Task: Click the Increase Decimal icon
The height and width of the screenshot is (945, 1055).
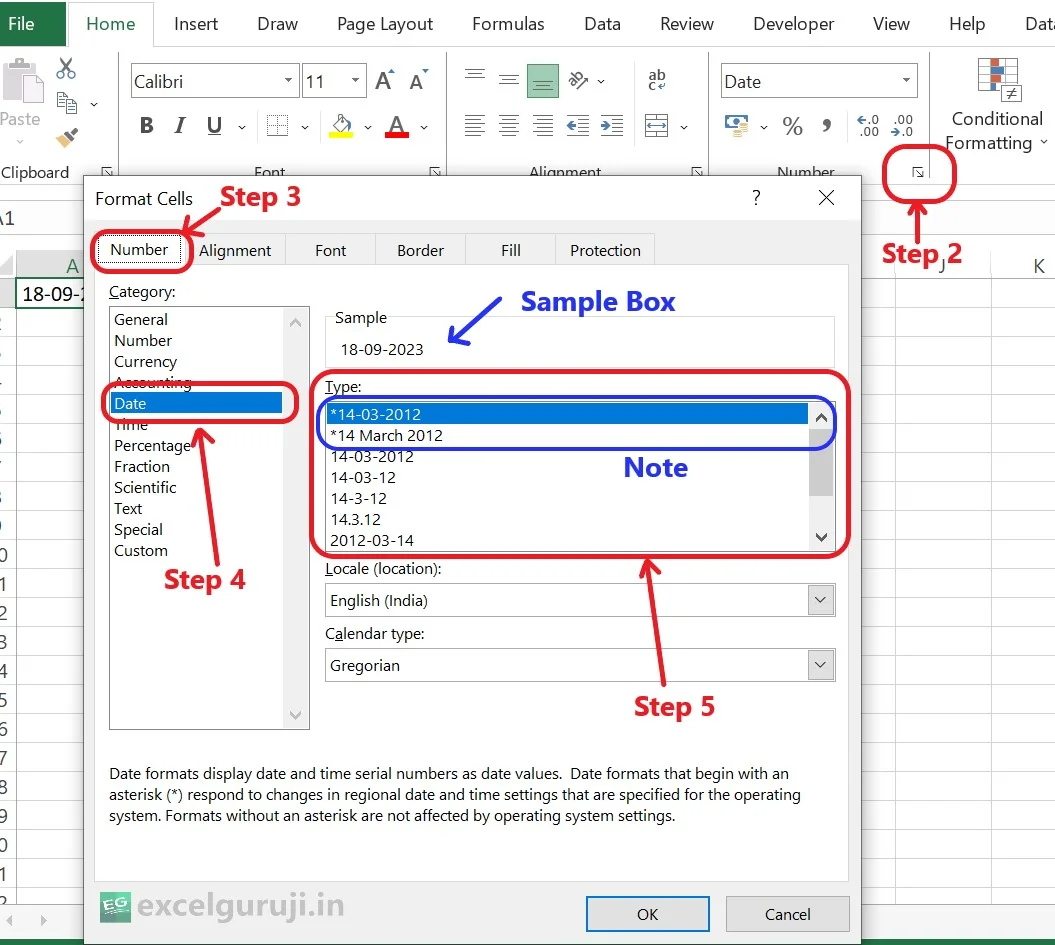Action: tap(868, 126)
